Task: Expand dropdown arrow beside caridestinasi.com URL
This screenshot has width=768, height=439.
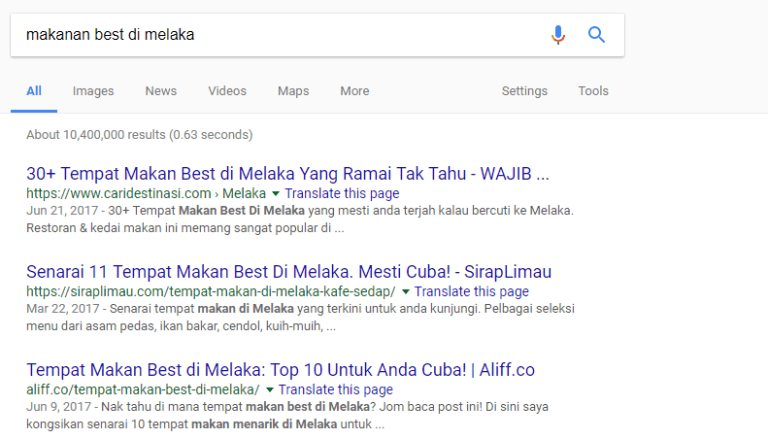Action: click(275, 194)
